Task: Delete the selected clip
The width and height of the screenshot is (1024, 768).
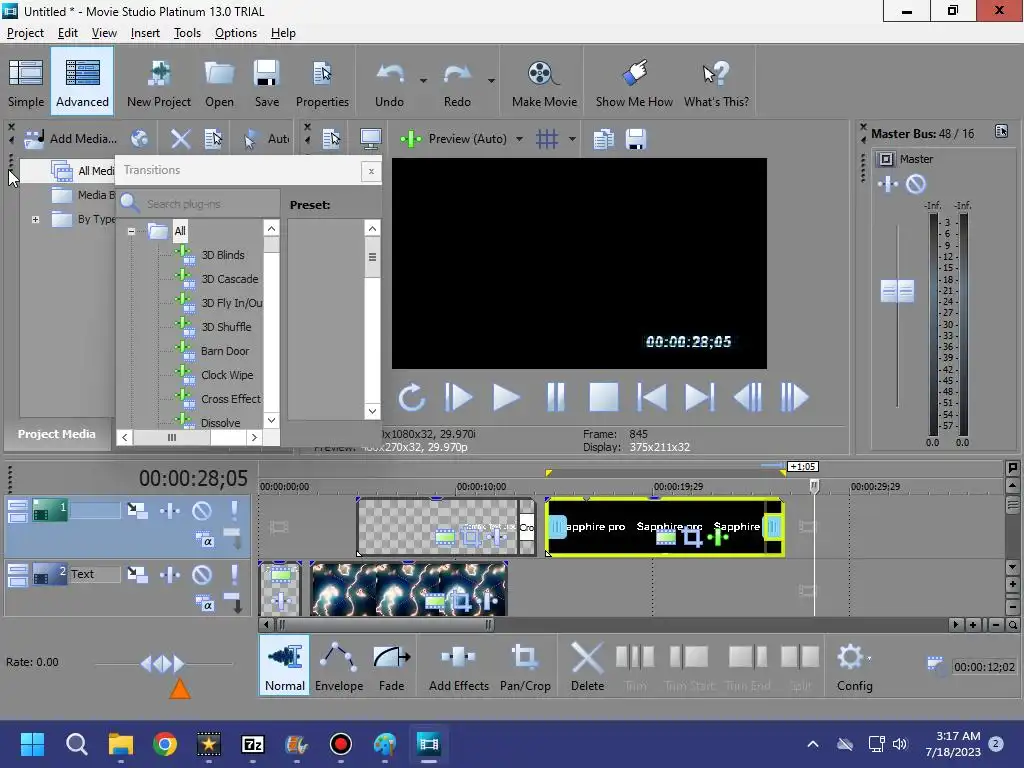Action: (x=587, y=666)
